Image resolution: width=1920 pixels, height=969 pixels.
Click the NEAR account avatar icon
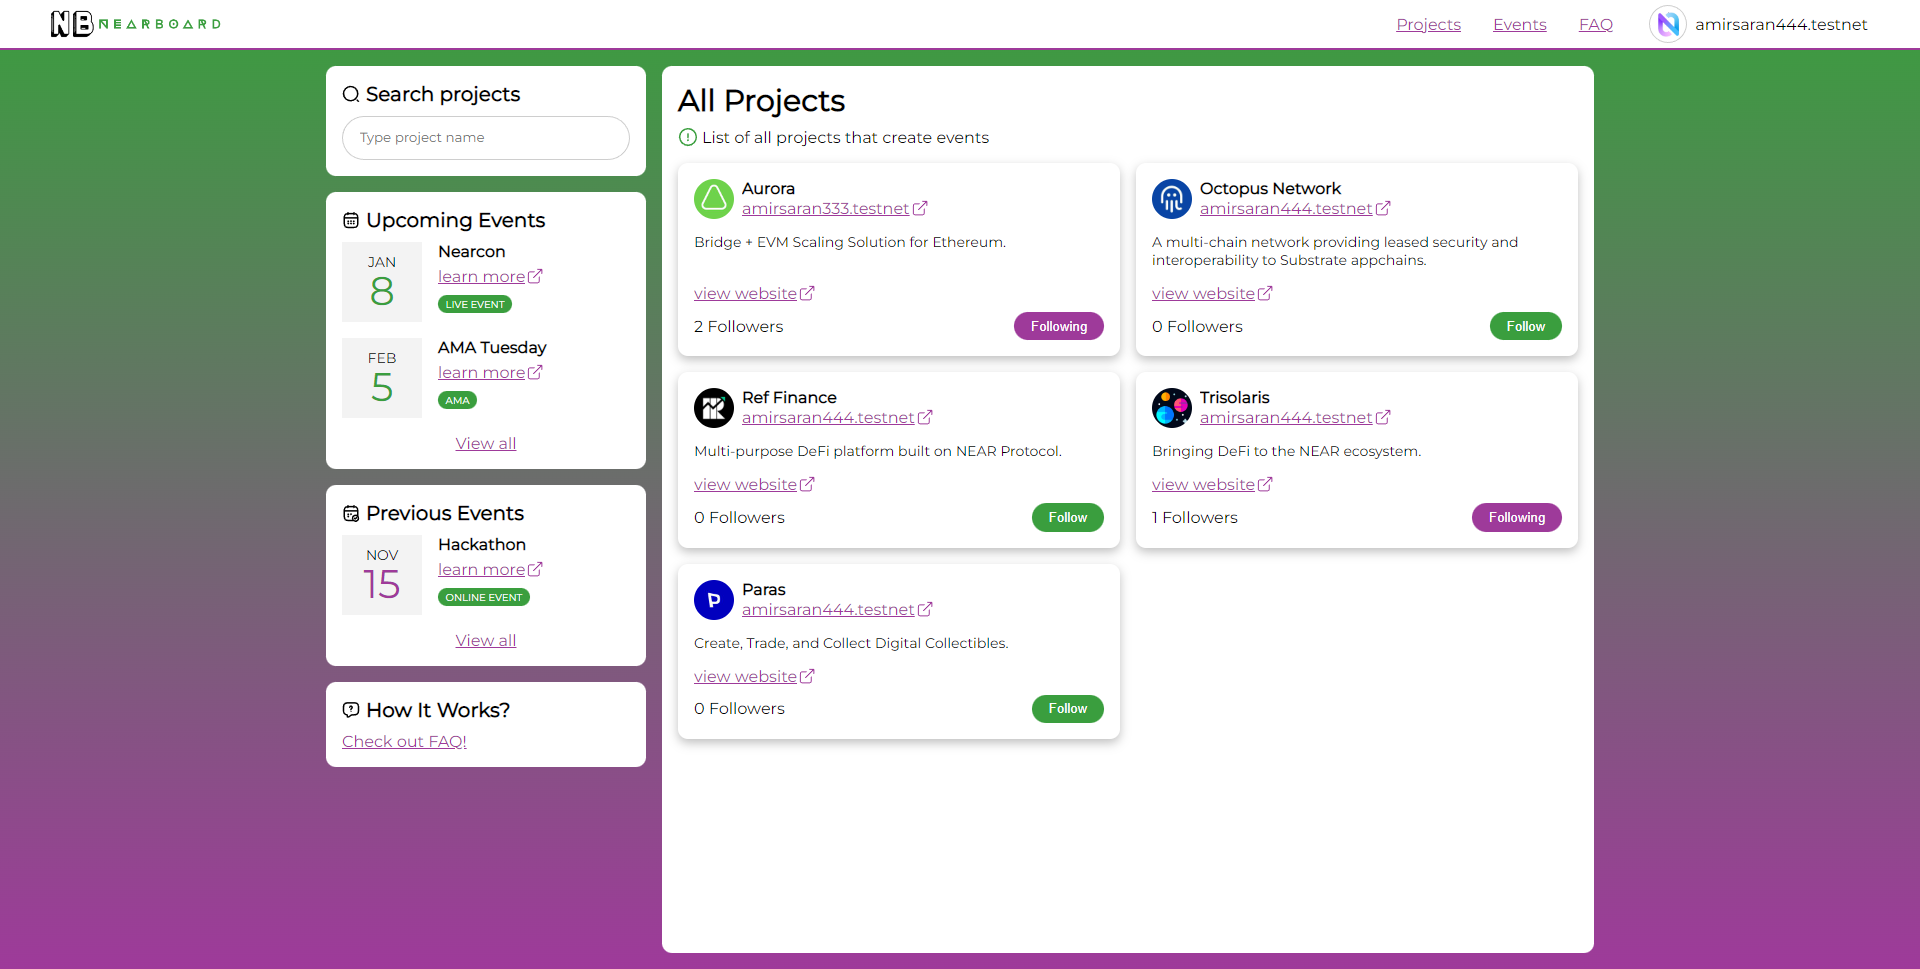tap(1667, 24)
